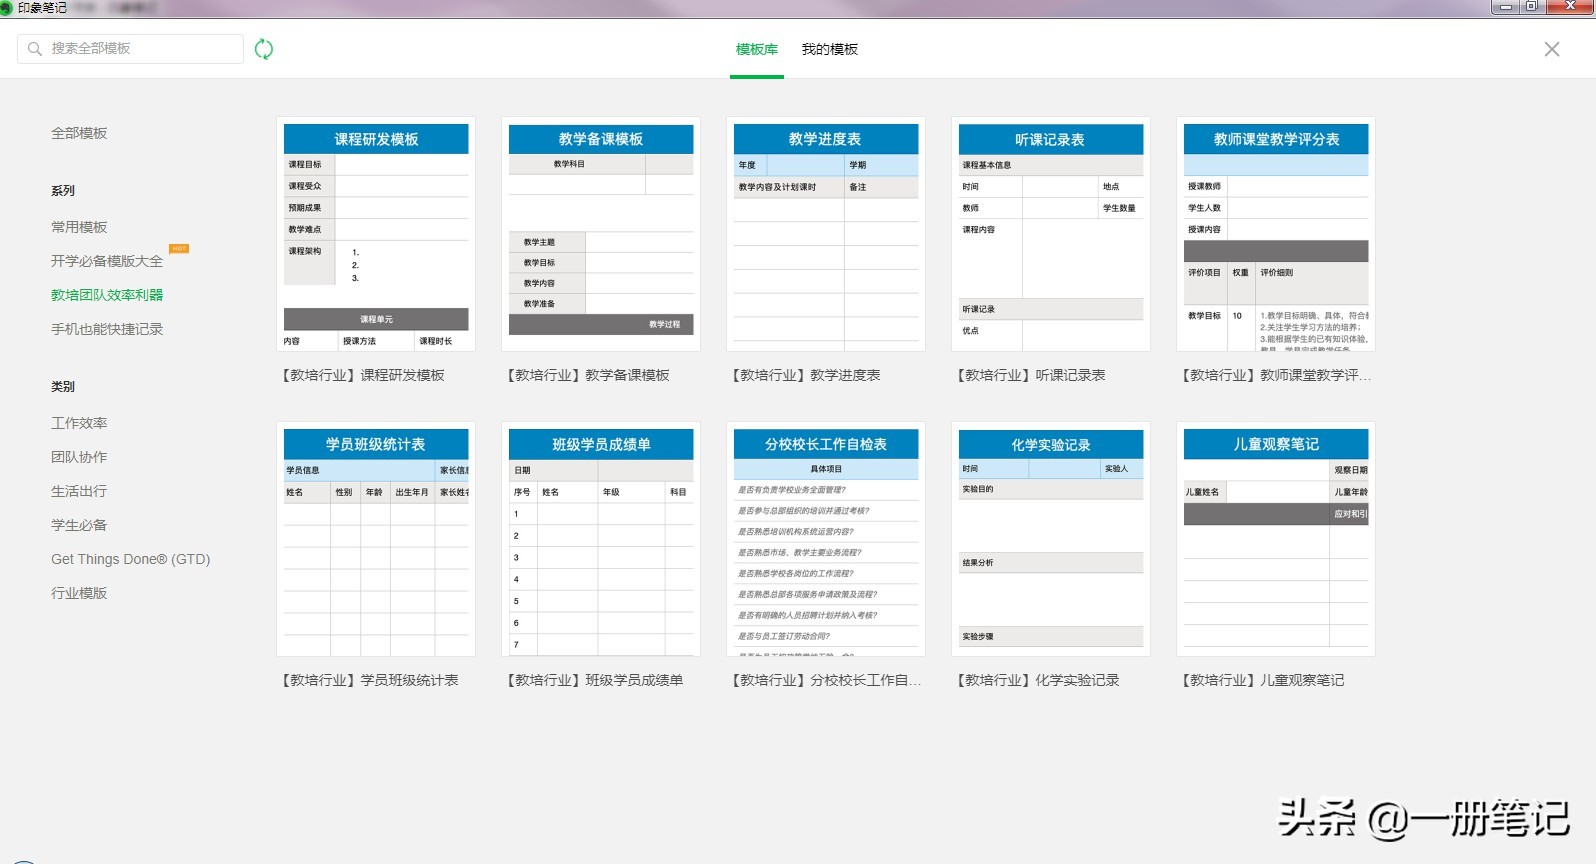The height and width of the screenshot is (864, 1596).
Task: Switch to the 我的模板 tab
Action: pyautogui.click(x=830, y=49)
